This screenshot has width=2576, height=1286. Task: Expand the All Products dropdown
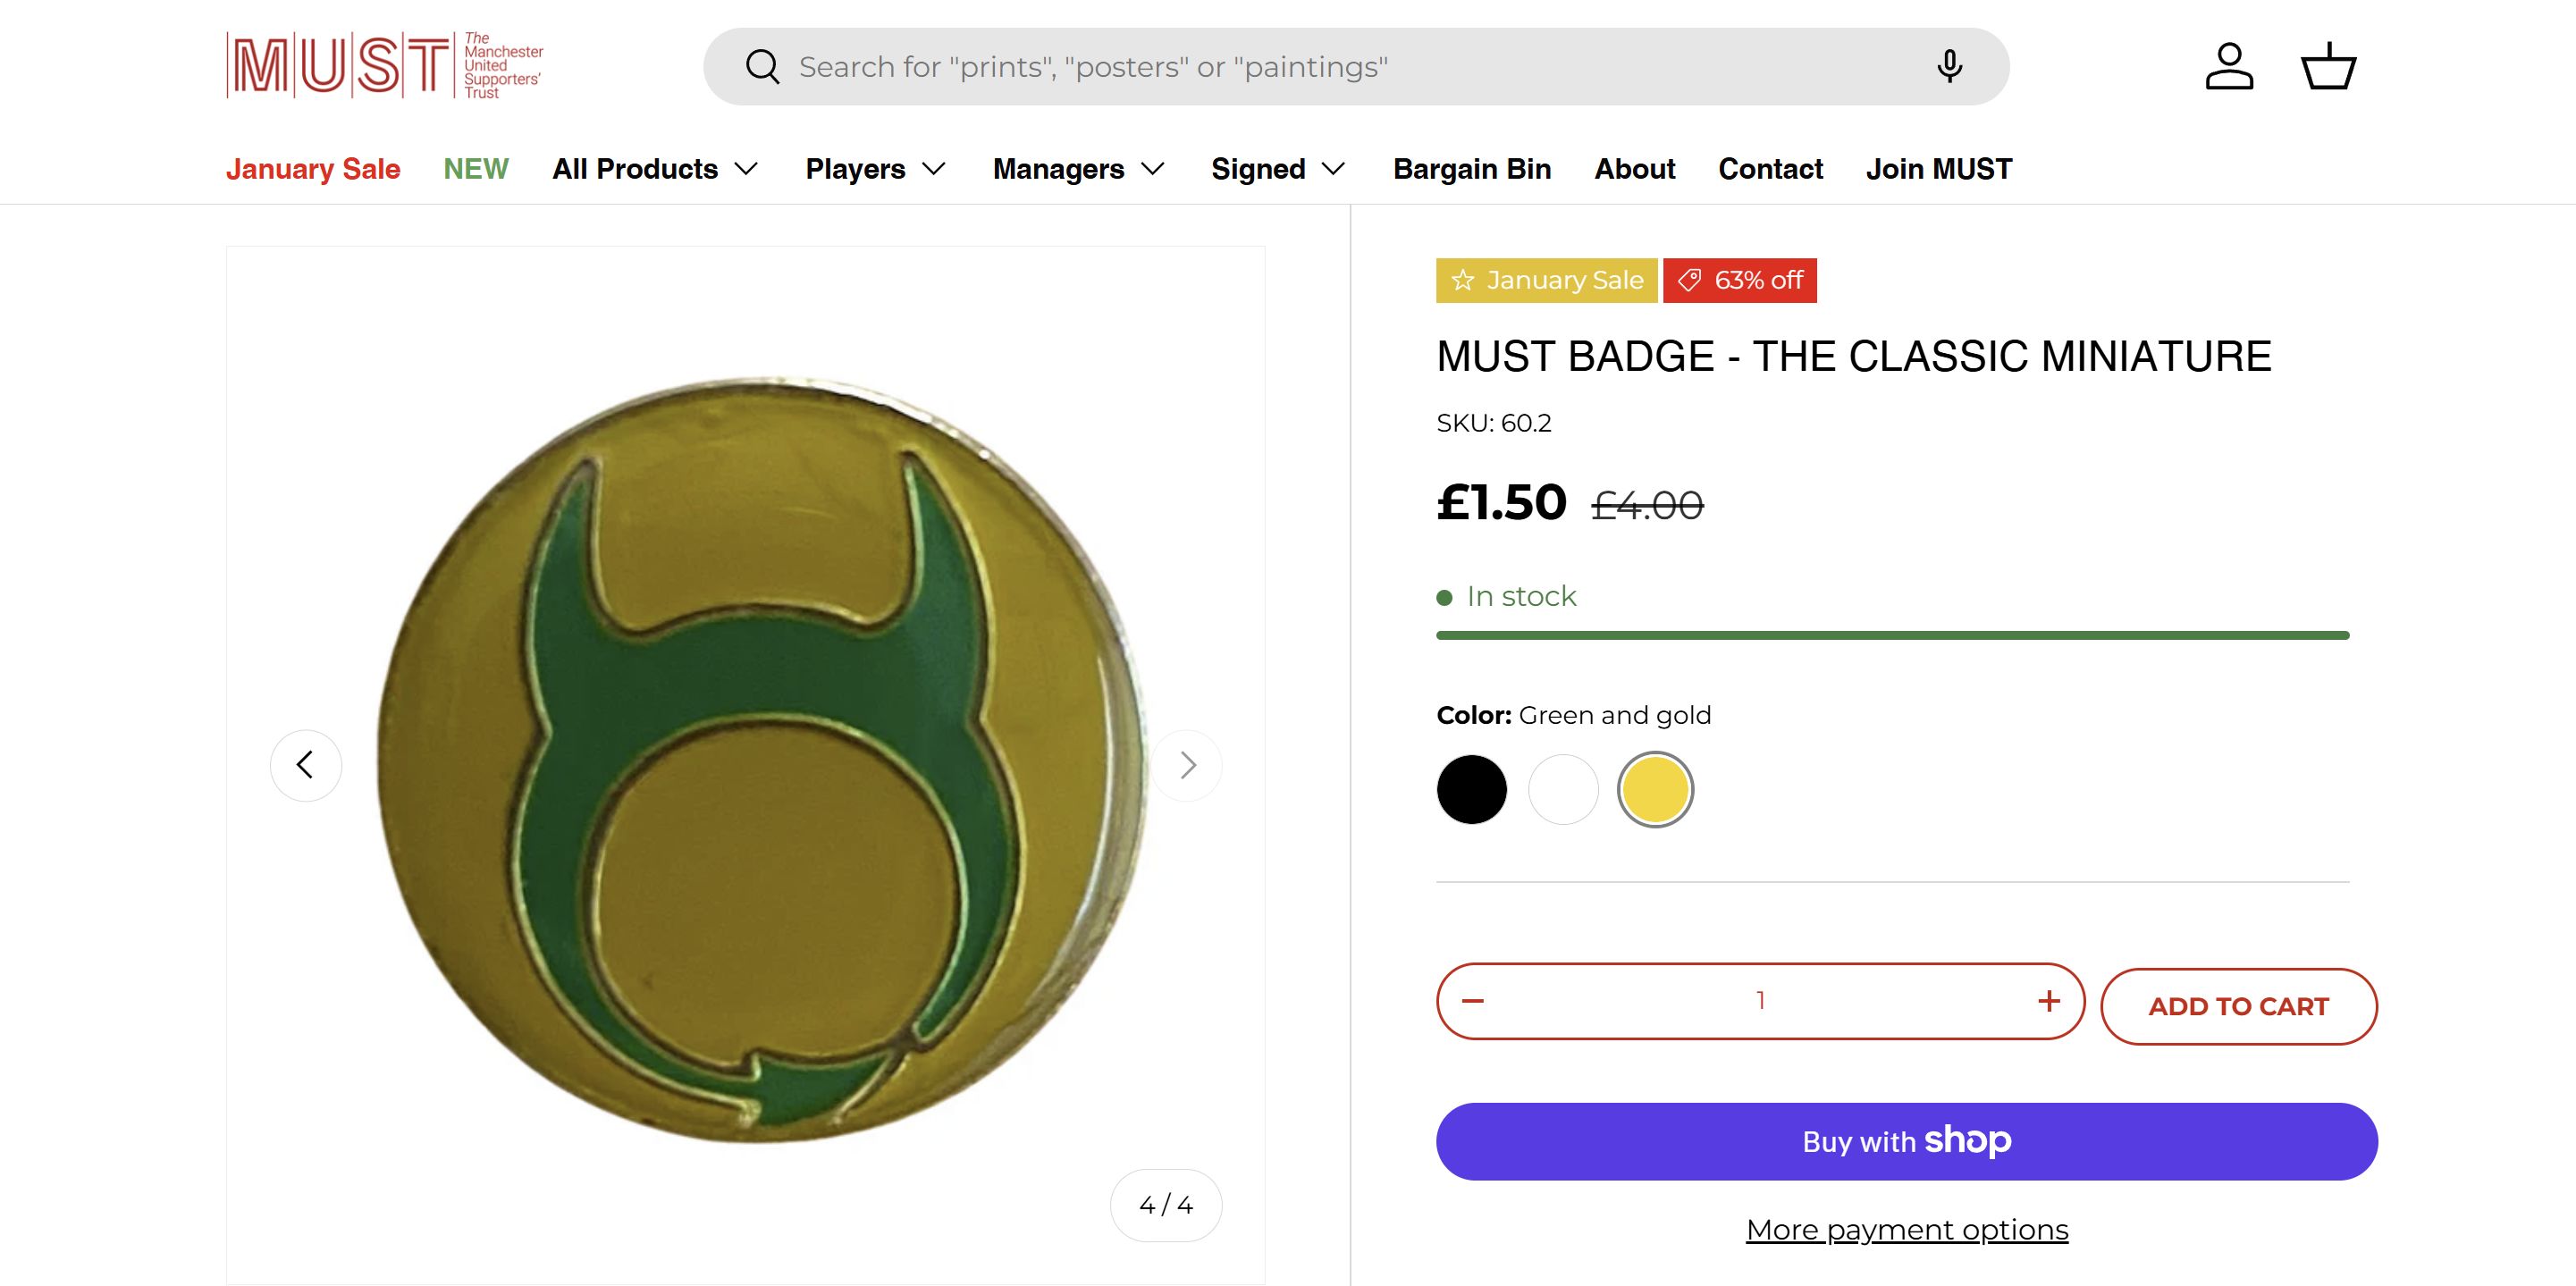[655, 169]
